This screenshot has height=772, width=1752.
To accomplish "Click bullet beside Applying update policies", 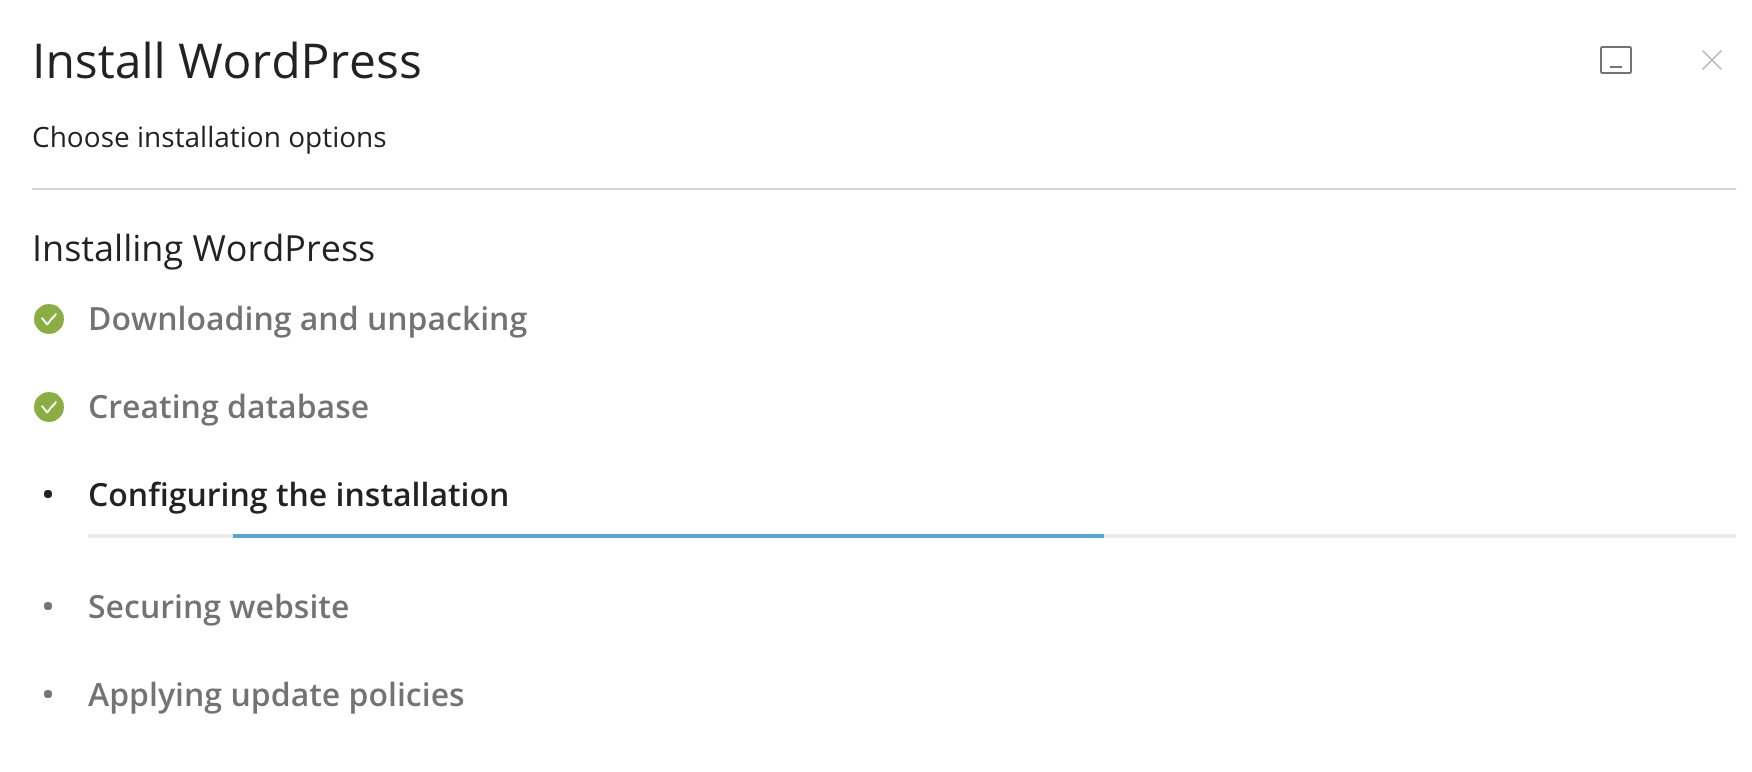I will click(47, 695).
